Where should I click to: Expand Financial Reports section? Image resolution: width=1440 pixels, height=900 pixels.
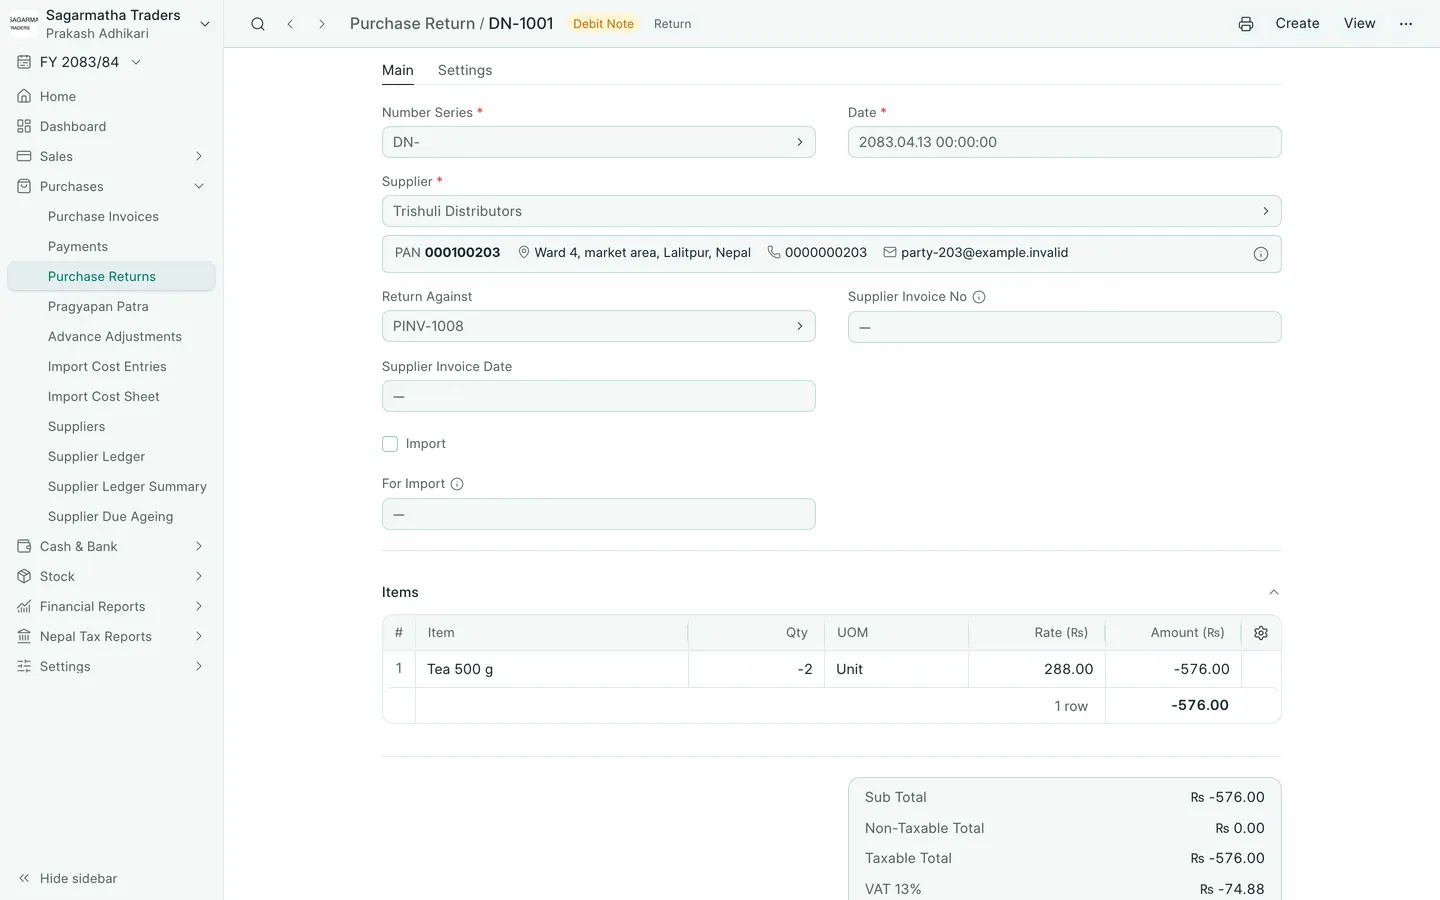click(x=111, y=607)
